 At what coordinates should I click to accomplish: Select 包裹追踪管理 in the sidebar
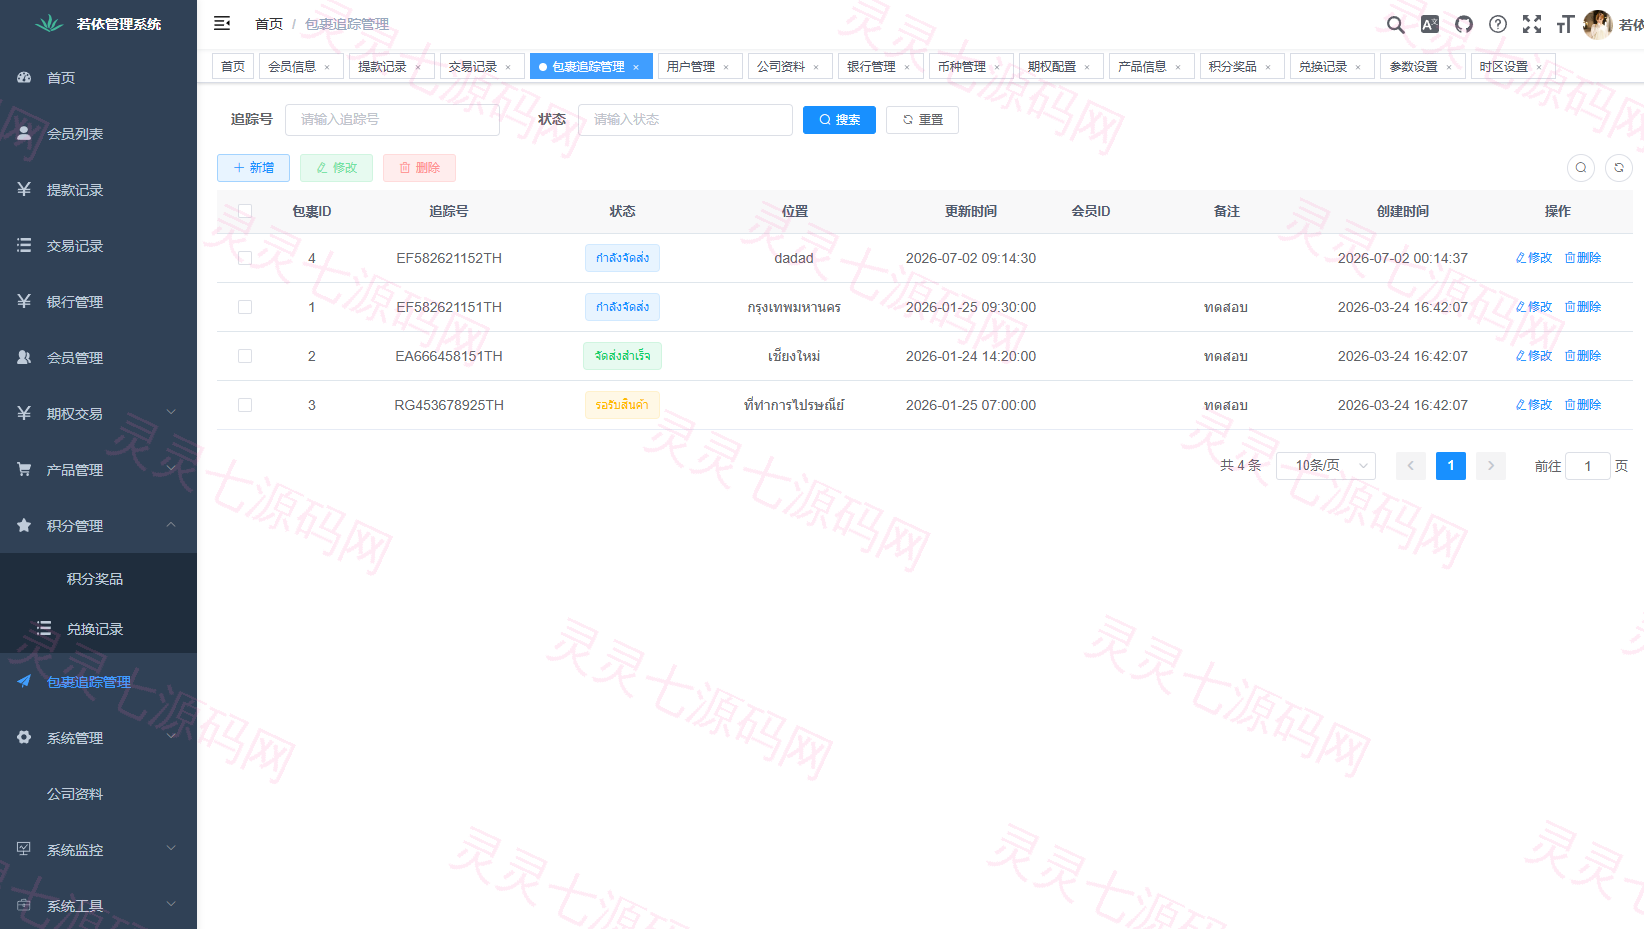(x=98, y=682)
